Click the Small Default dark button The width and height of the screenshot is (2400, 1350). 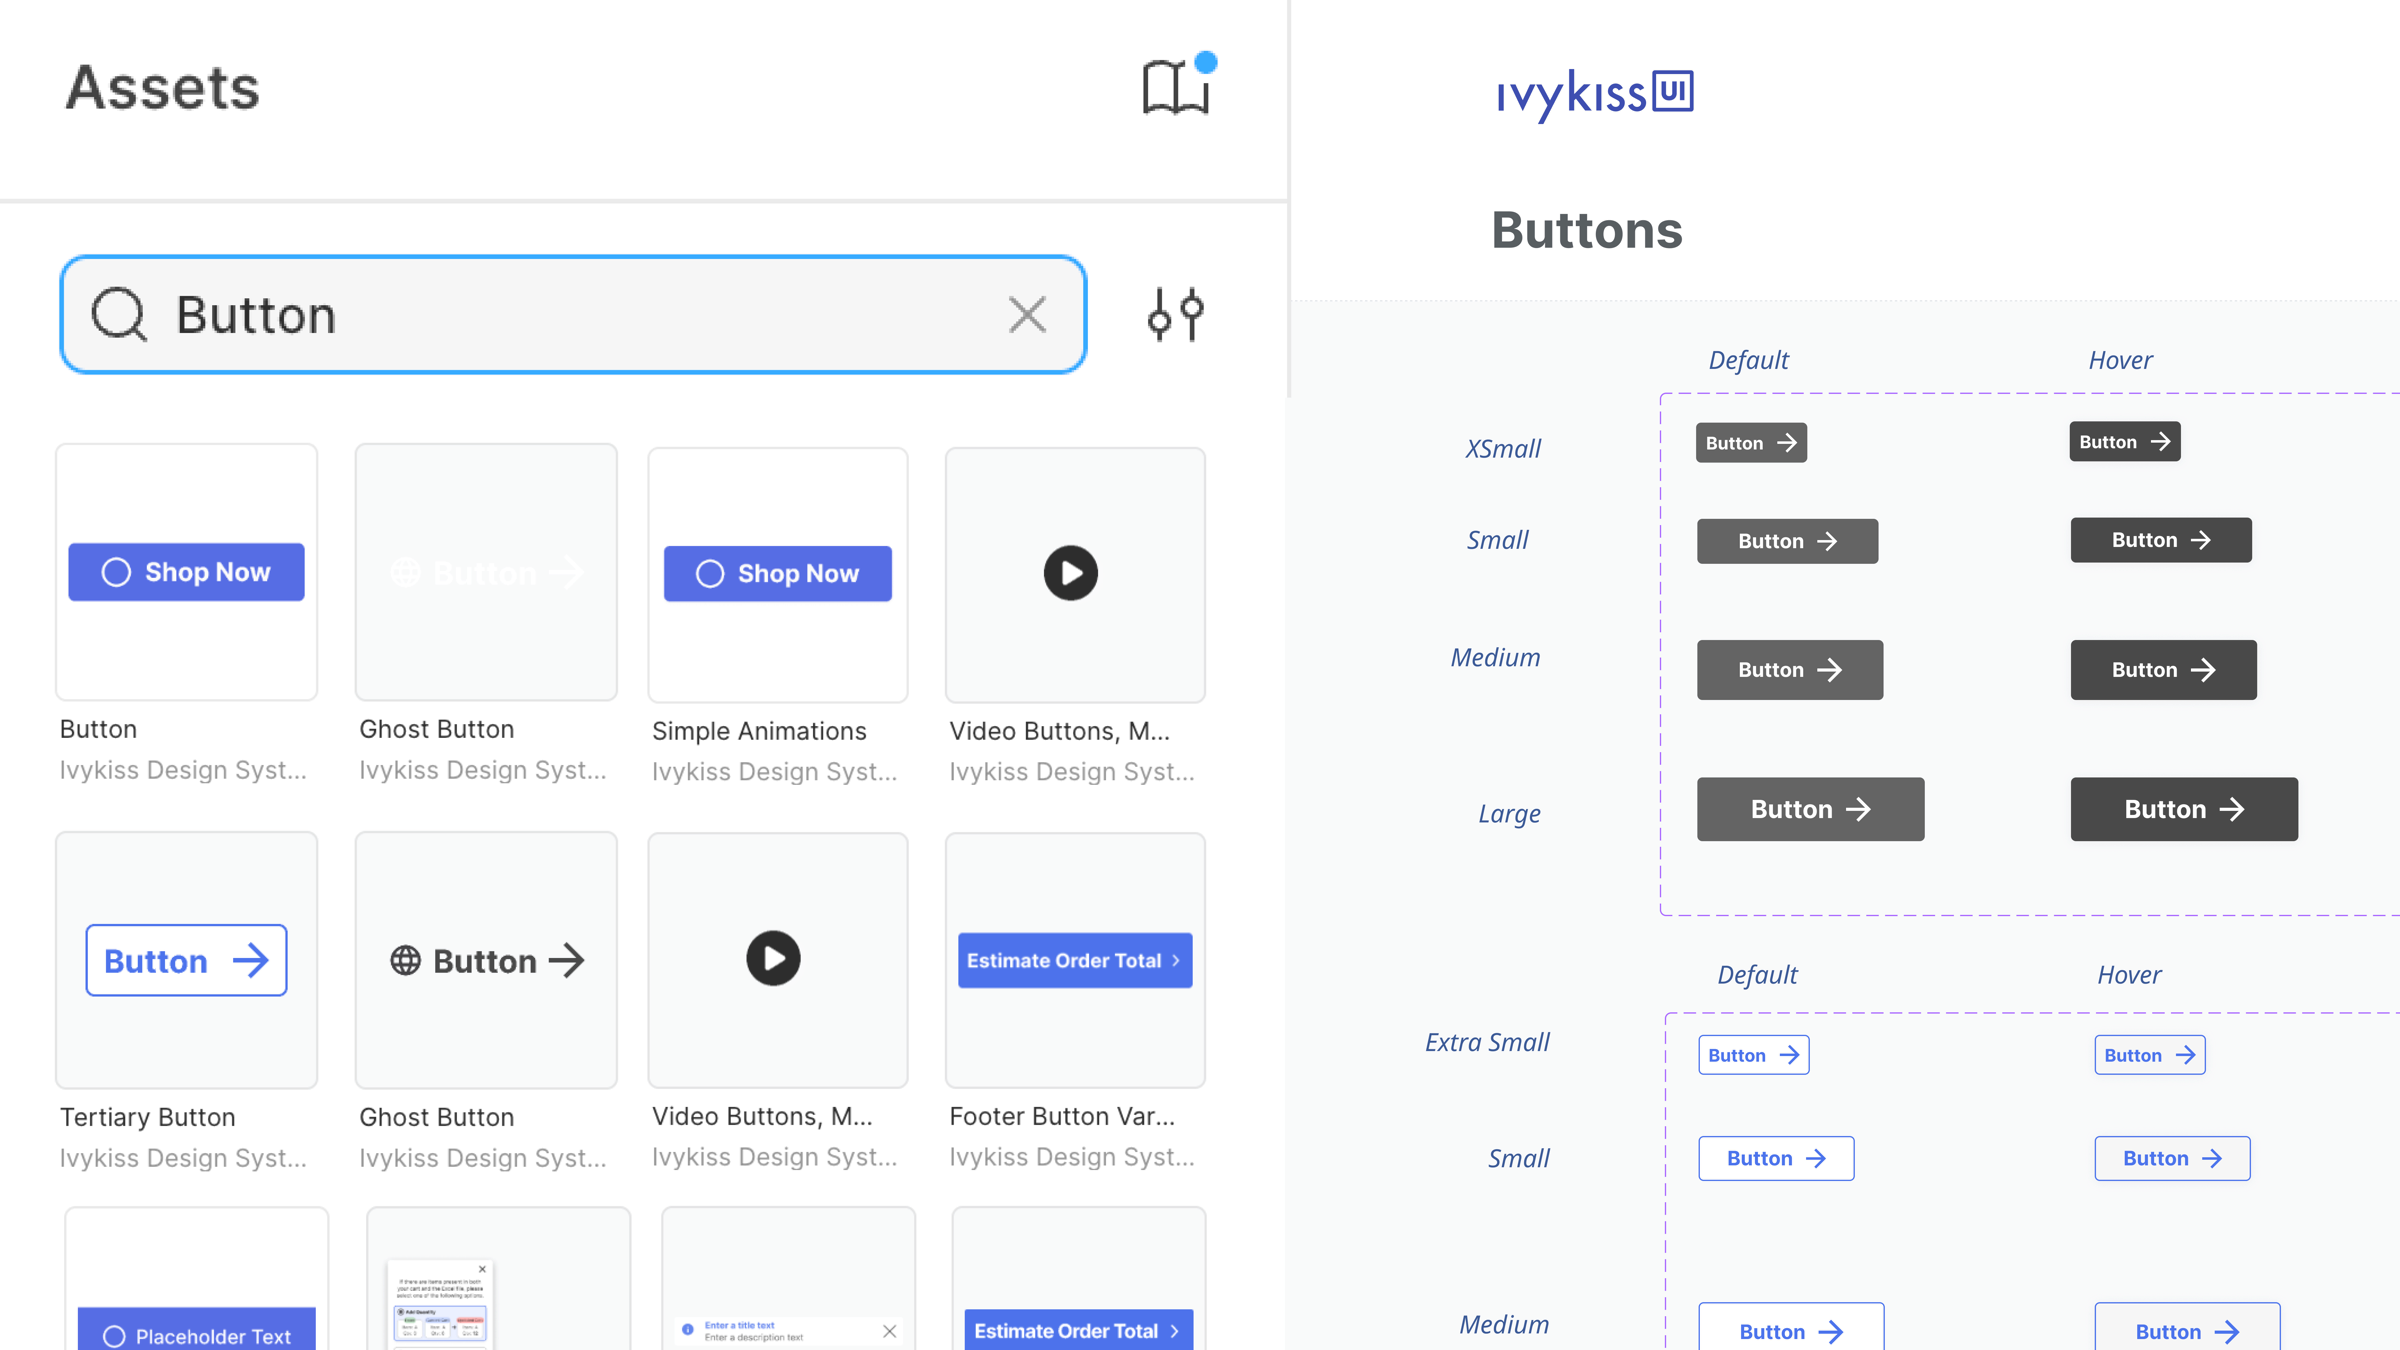click(1787, 541)
